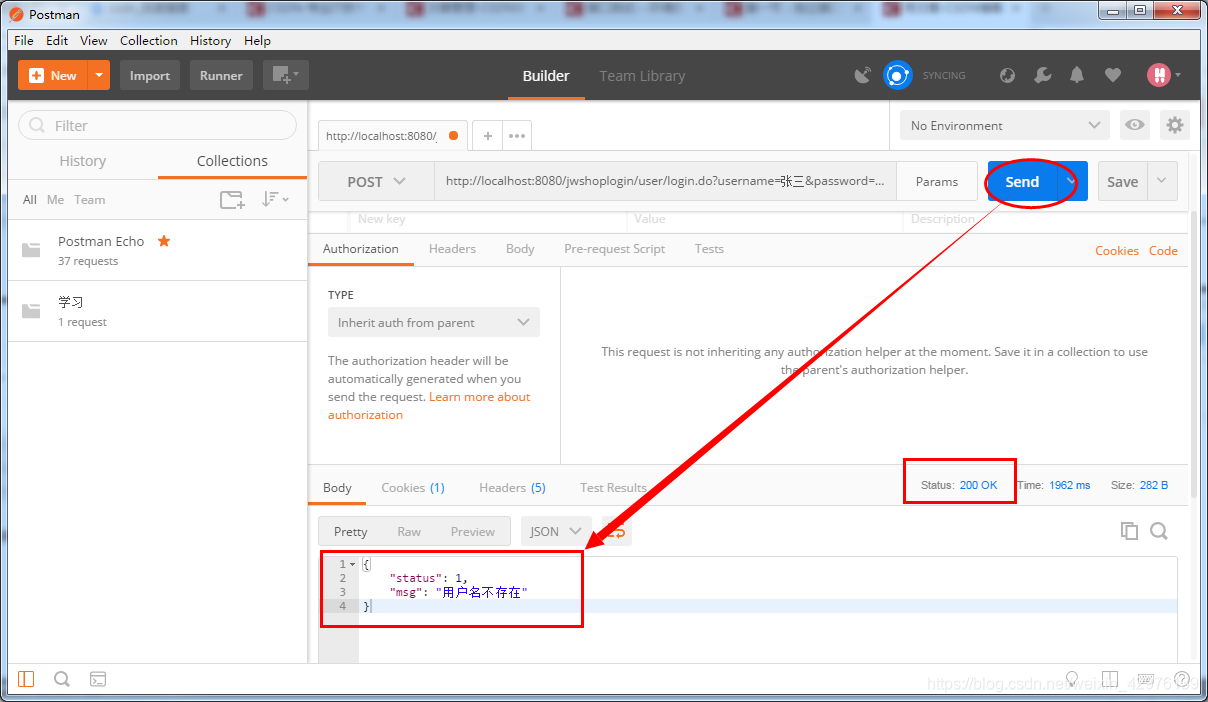Open the JSON format dropdown
This screenshot has height=702, width=1208.
point(556,531)
